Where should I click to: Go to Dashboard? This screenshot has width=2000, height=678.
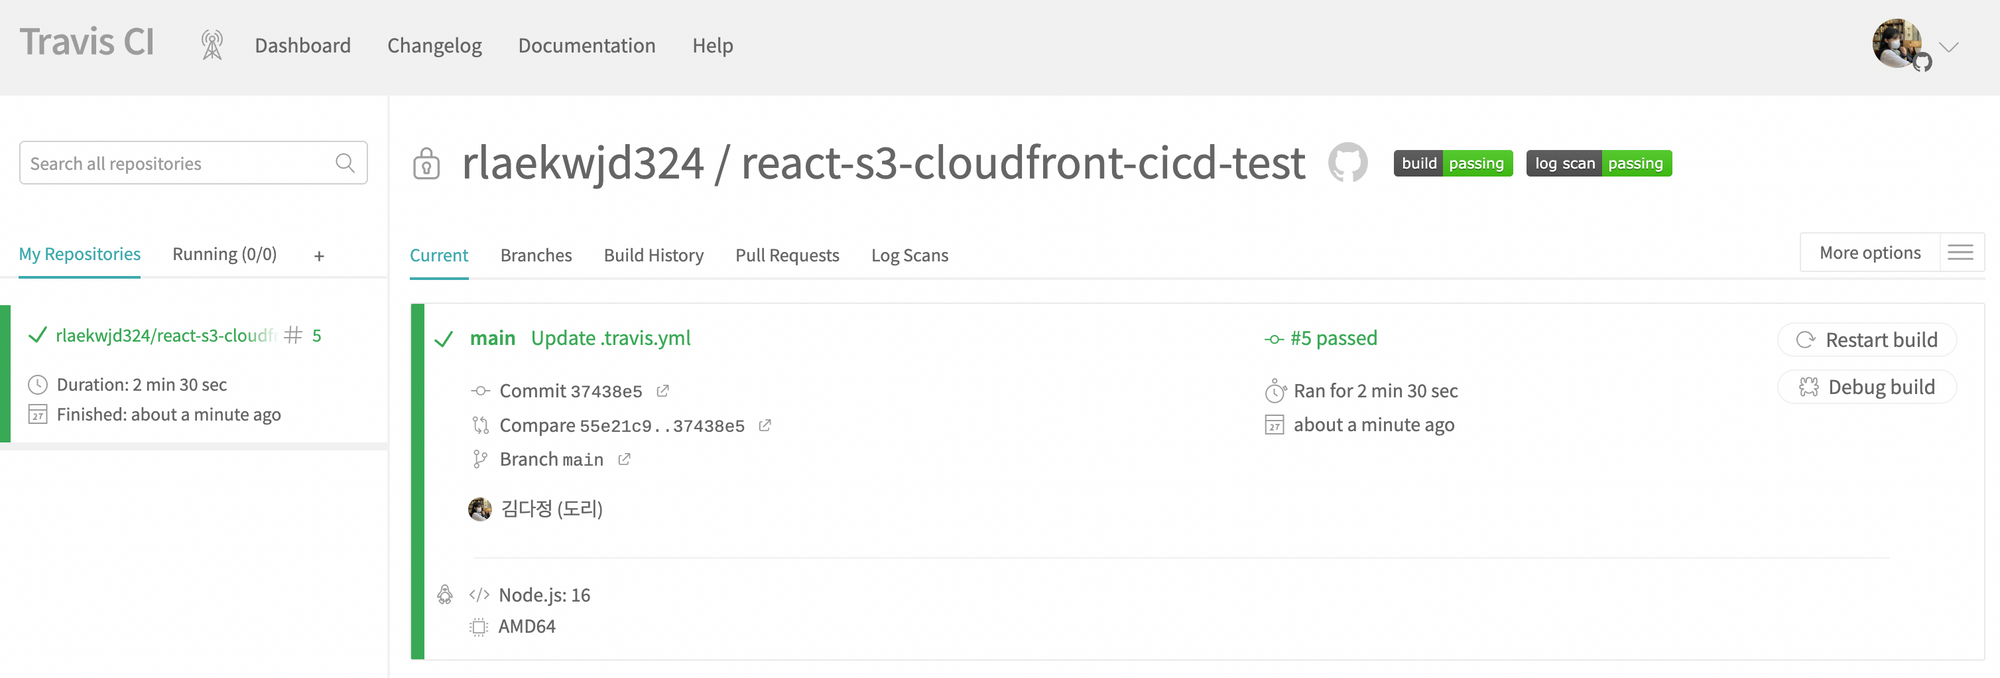[303, 45]
